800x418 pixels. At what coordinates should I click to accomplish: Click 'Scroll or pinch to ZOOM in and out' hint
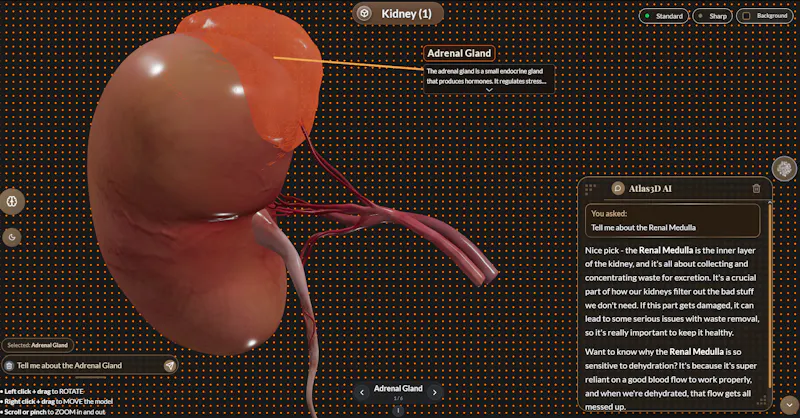pyautogui.click(x=54, y=412)
